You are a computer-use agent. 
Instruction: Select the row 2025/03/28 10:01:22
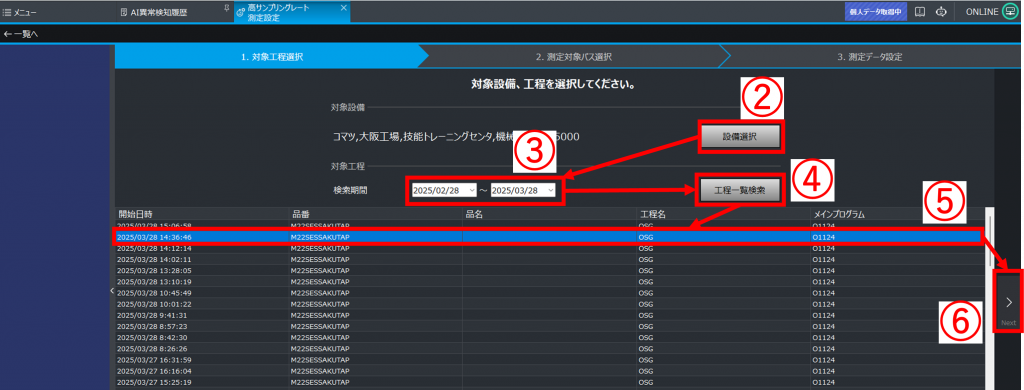(549, 304)
